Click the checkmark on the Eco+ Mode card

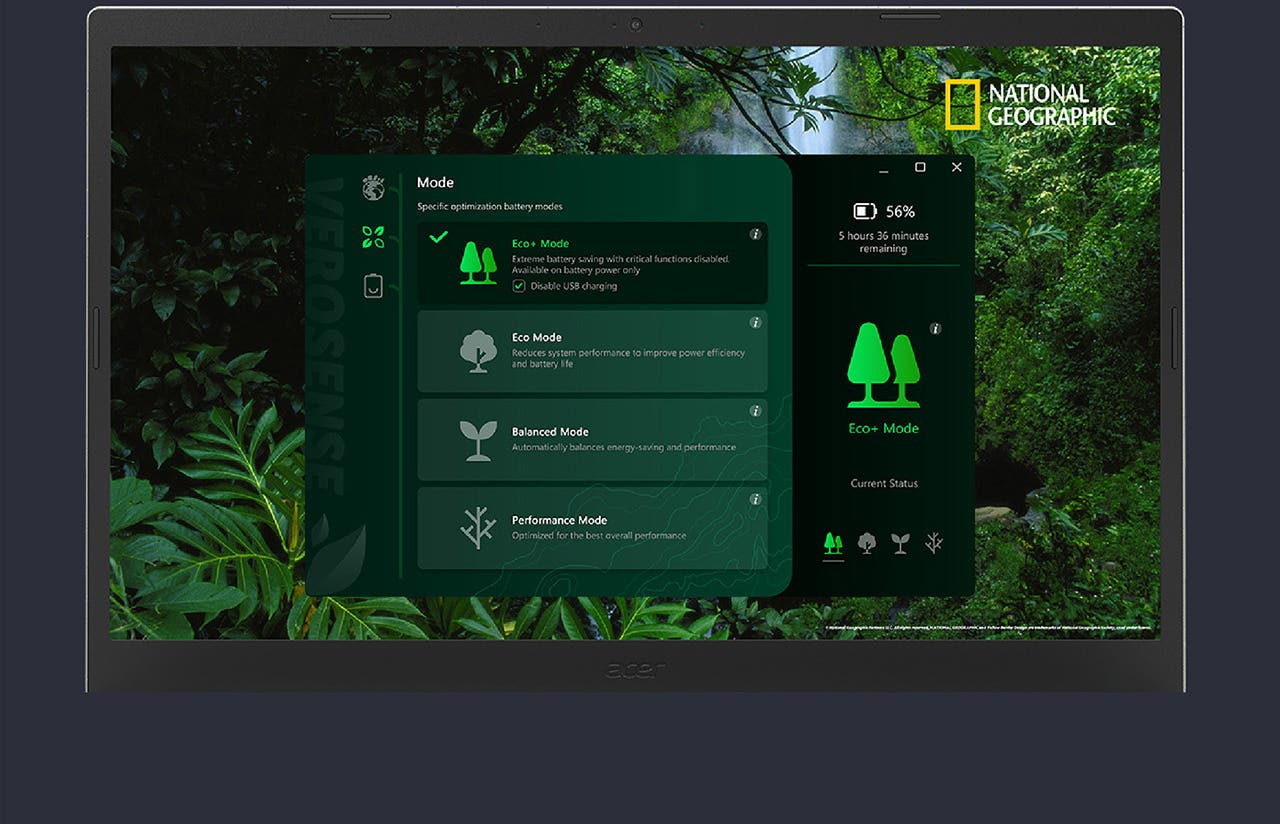tap(438, 237)
